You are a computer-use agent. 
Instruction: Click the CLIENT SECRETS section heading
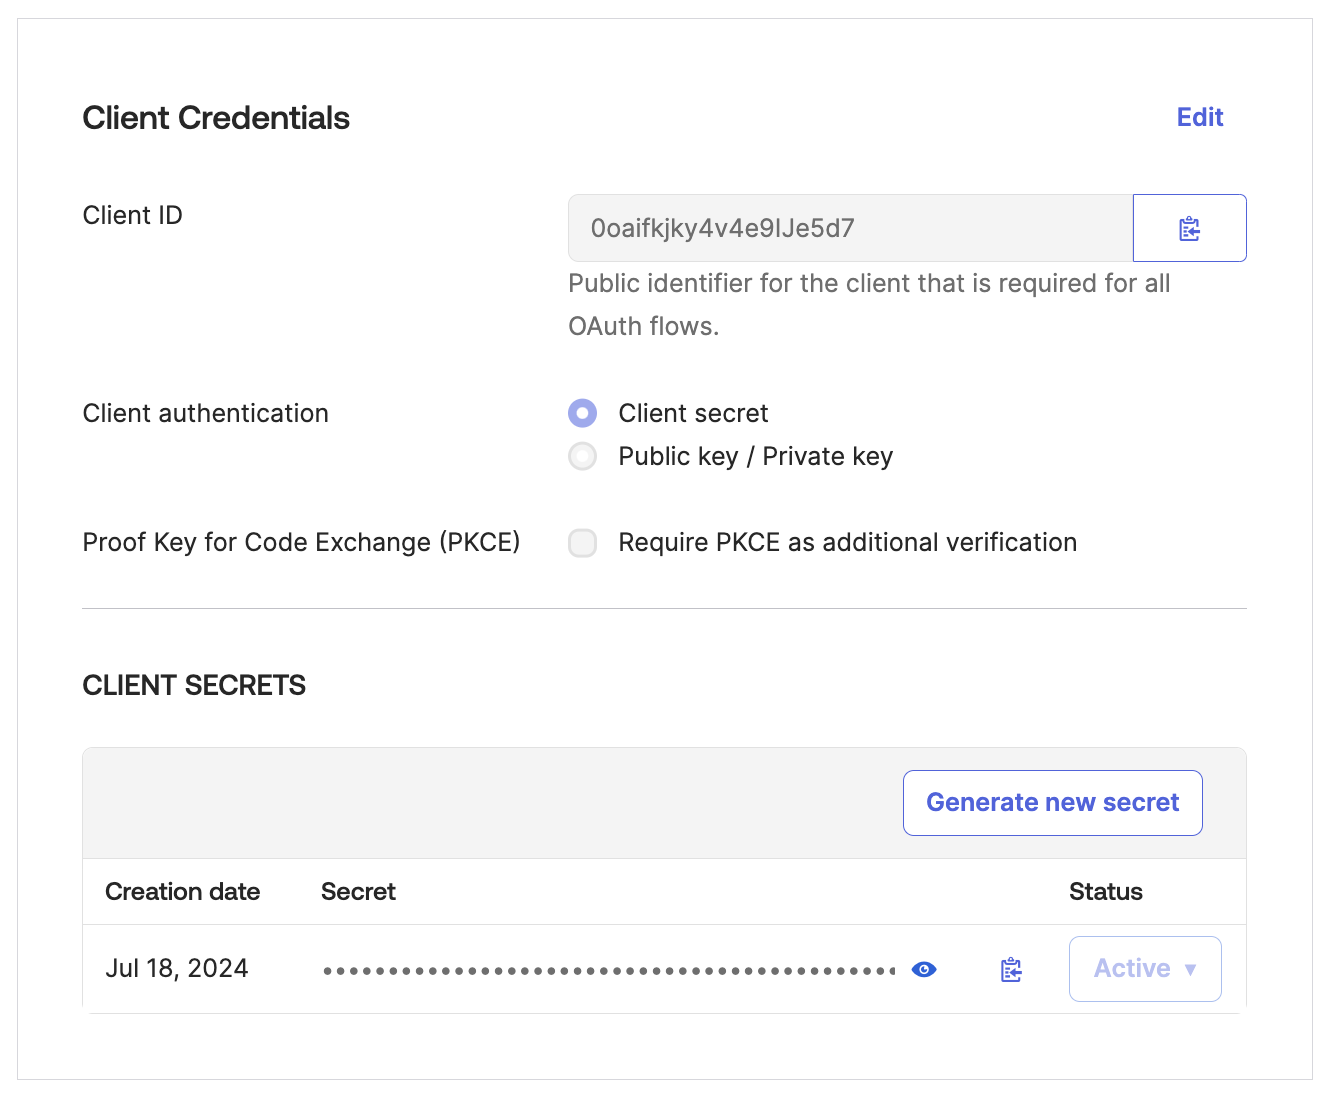click(x=194, y=685)
